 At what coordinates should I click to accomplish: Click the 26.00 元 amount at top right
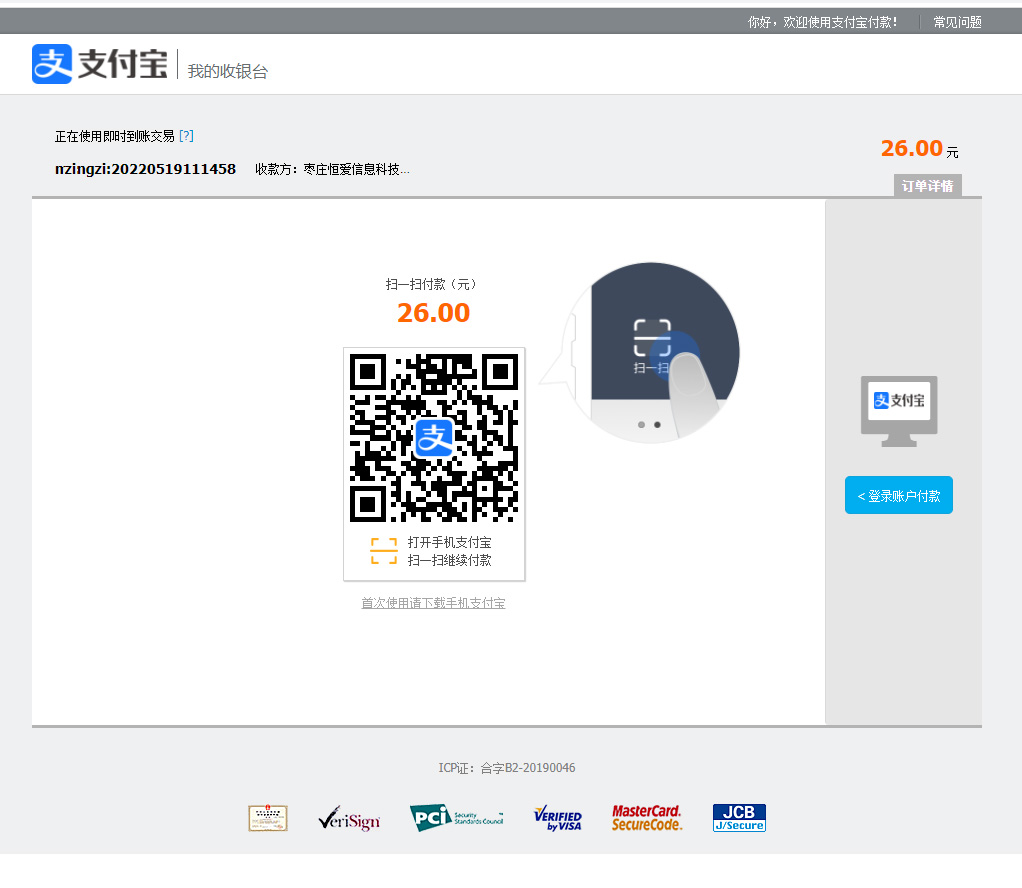click(x=920, y=149)
